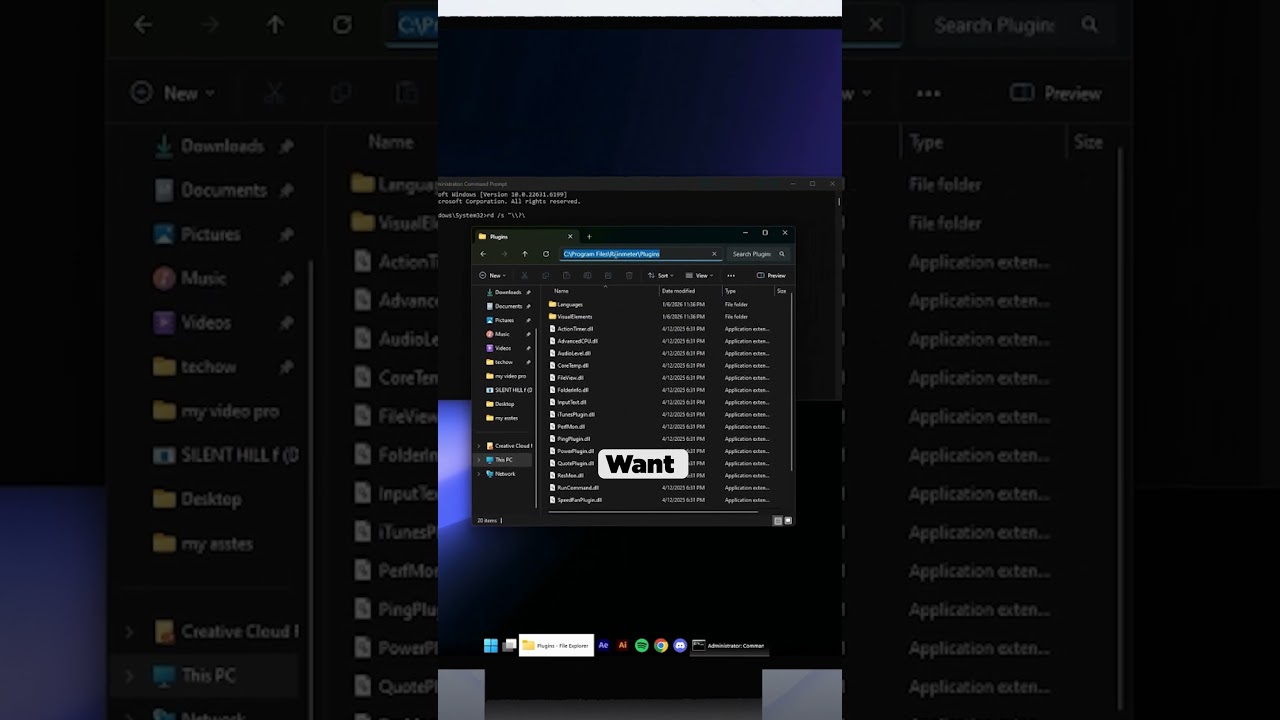Clear the address bar with X button
The image size is (1280, 720).
[x=714, y=254]
